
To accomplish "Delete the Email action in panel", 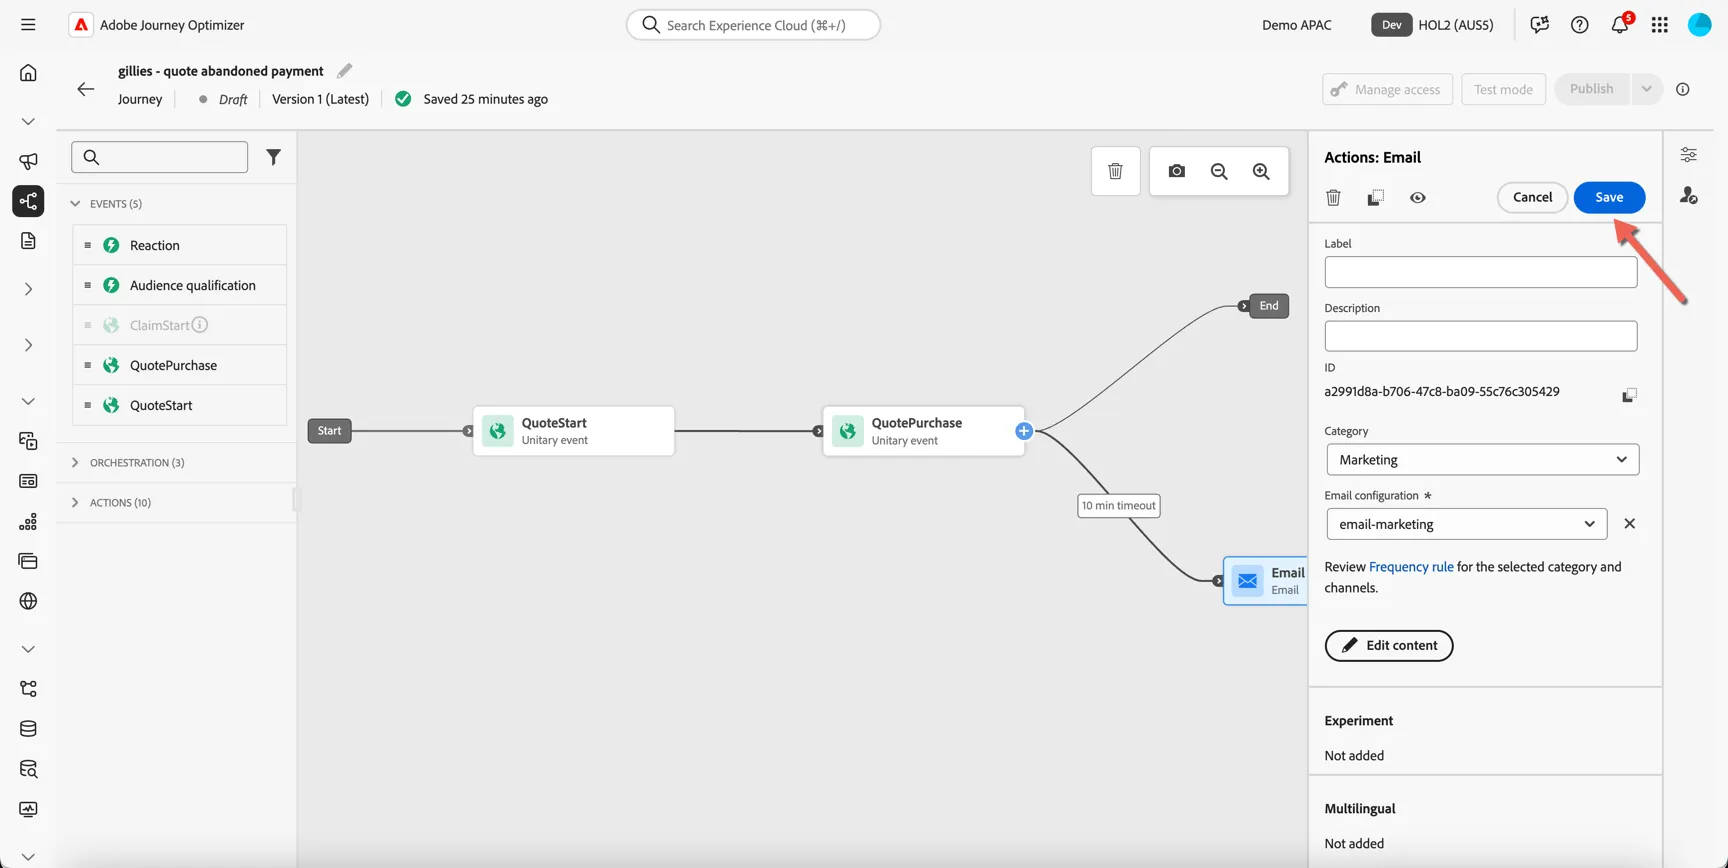I will 1333,198.
